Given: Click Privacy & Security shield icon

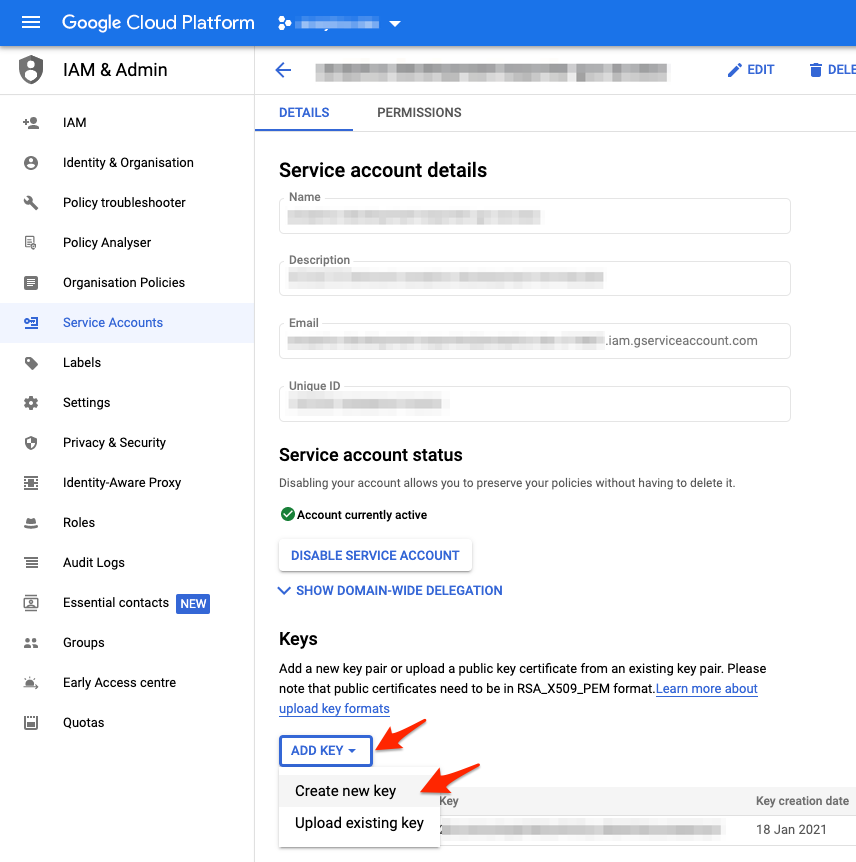Looking at the screenshot, I should [31, 443].
